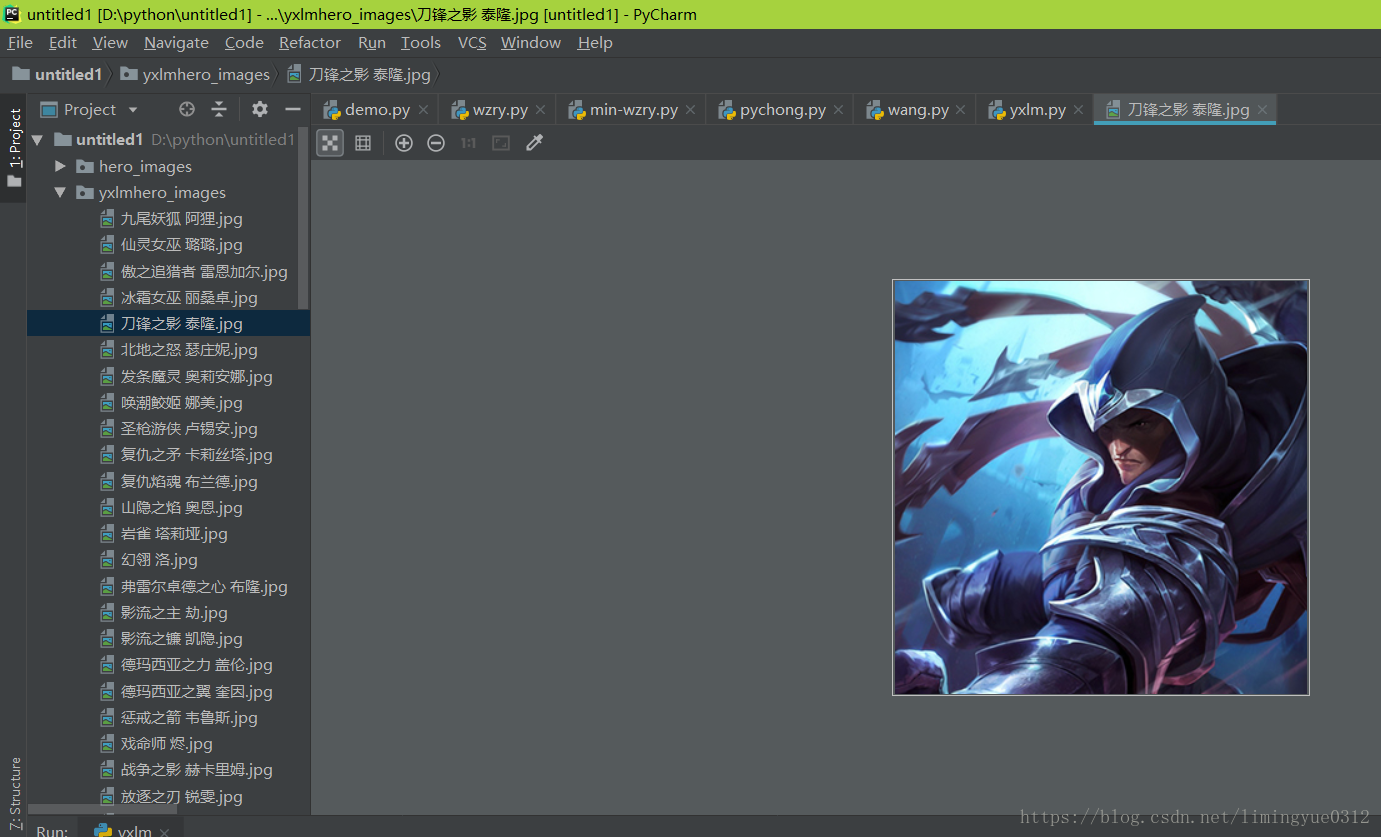
Task: Collapse the untitled1 root folder
Action: tap(38, 140)
